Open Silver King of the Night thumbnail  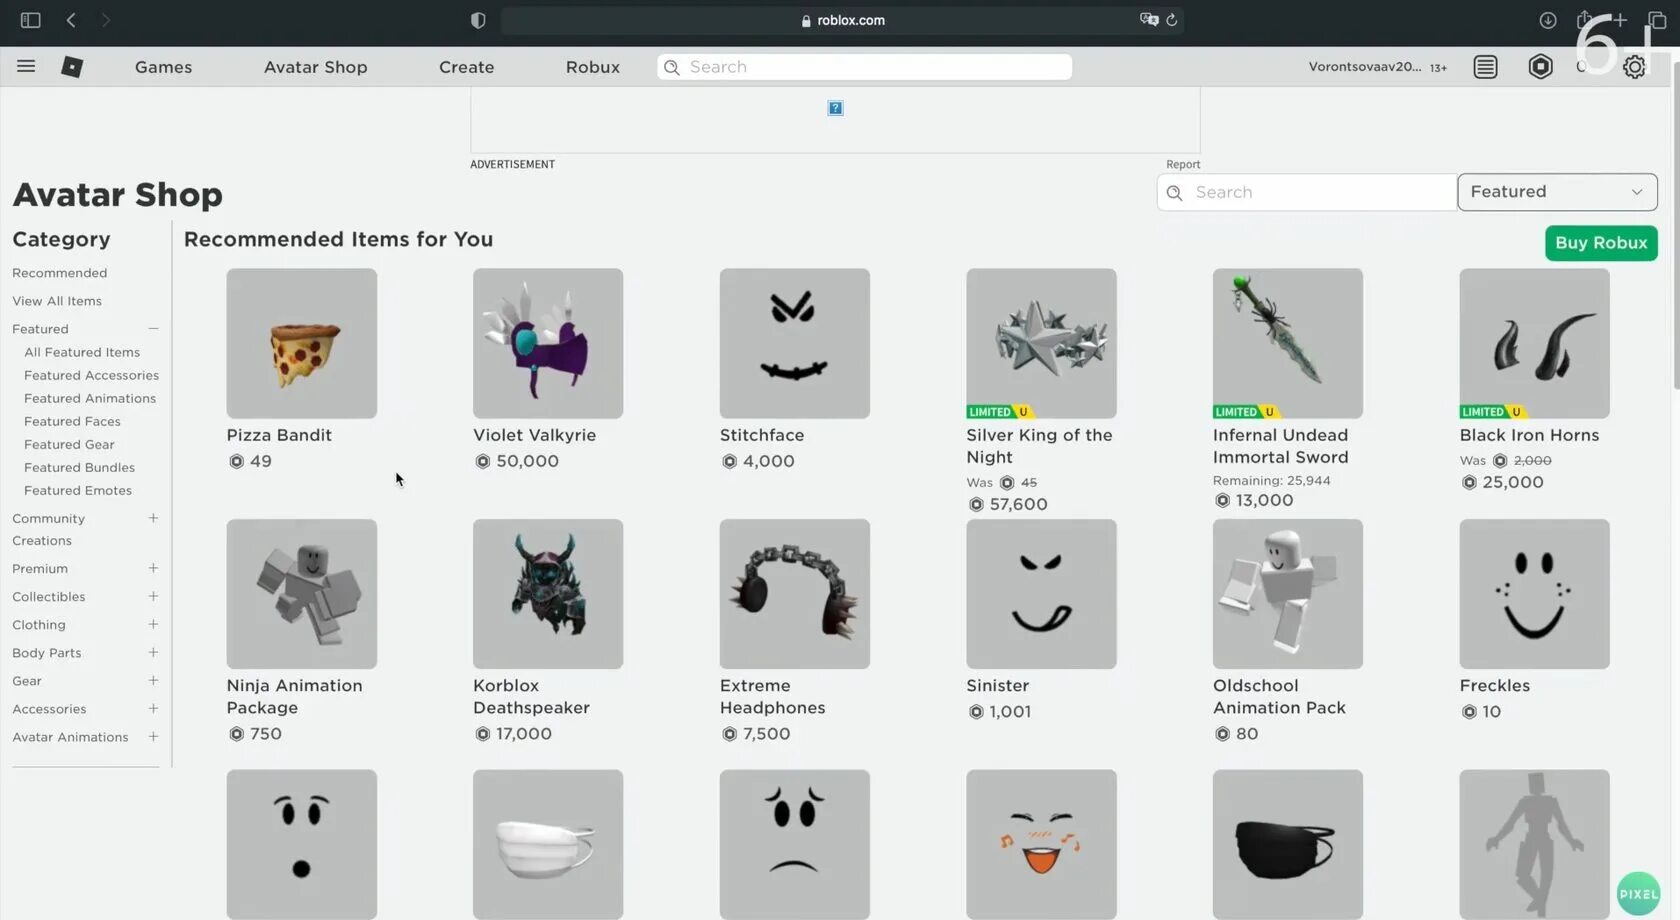1041,343
